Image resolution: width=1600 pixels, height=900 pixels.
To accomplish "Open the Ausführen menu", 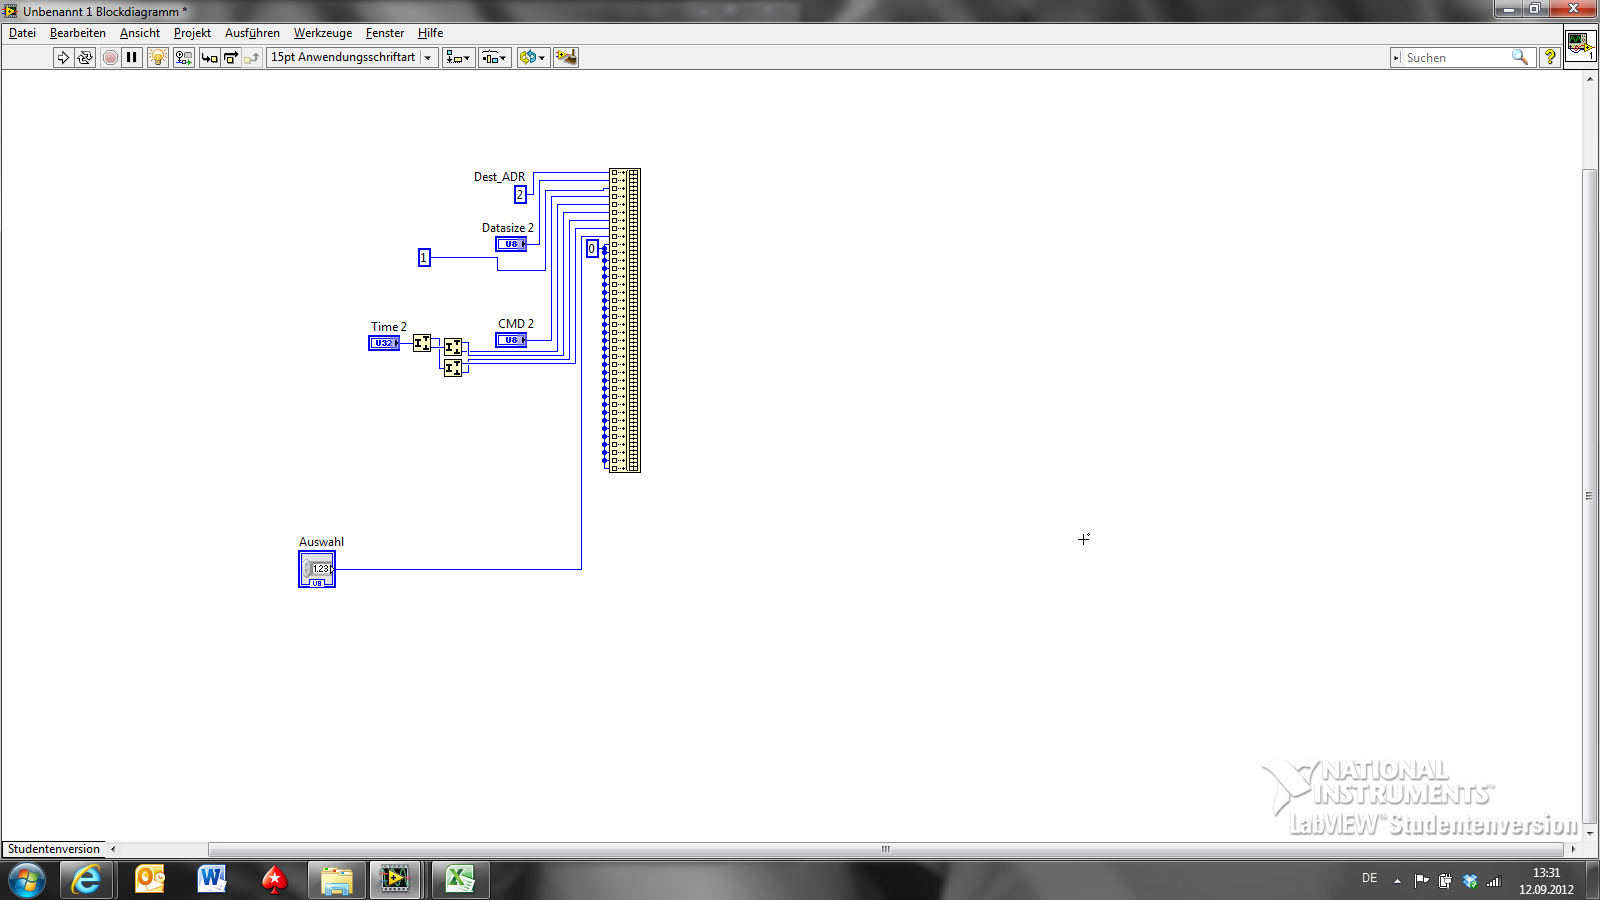I will (252, 33).
